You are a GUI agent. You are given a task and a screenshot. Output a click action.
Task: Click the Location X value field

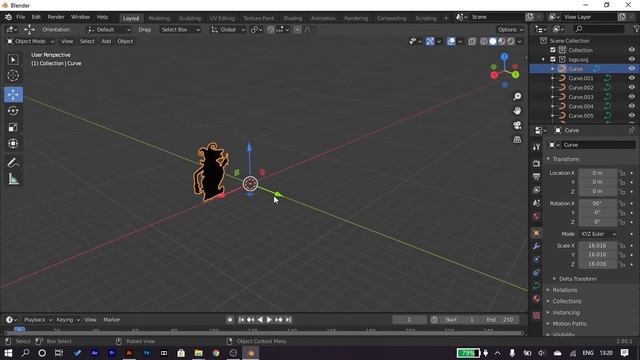pos(598,173)
